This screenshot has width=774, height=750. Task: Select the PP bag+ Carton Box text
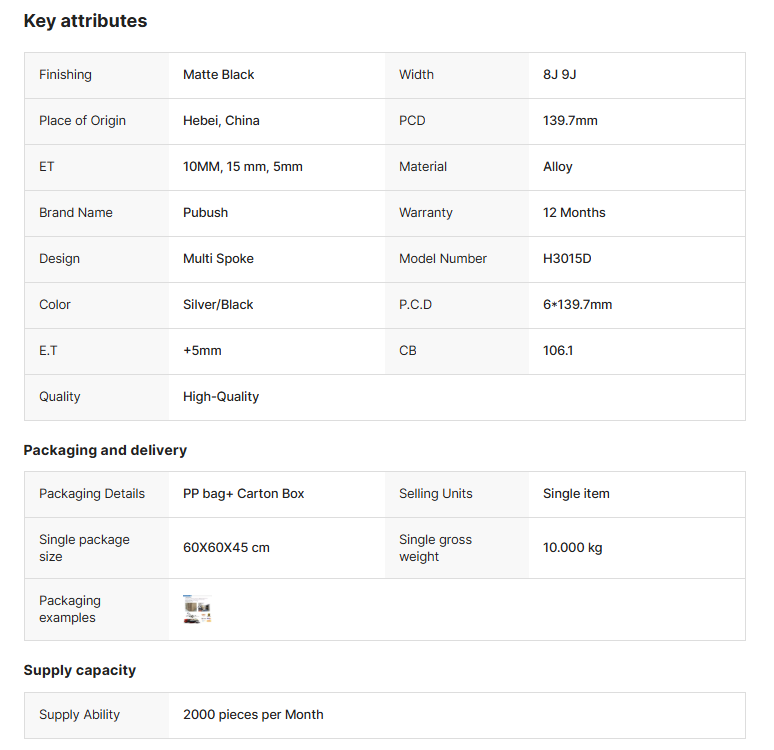(244, 494)
